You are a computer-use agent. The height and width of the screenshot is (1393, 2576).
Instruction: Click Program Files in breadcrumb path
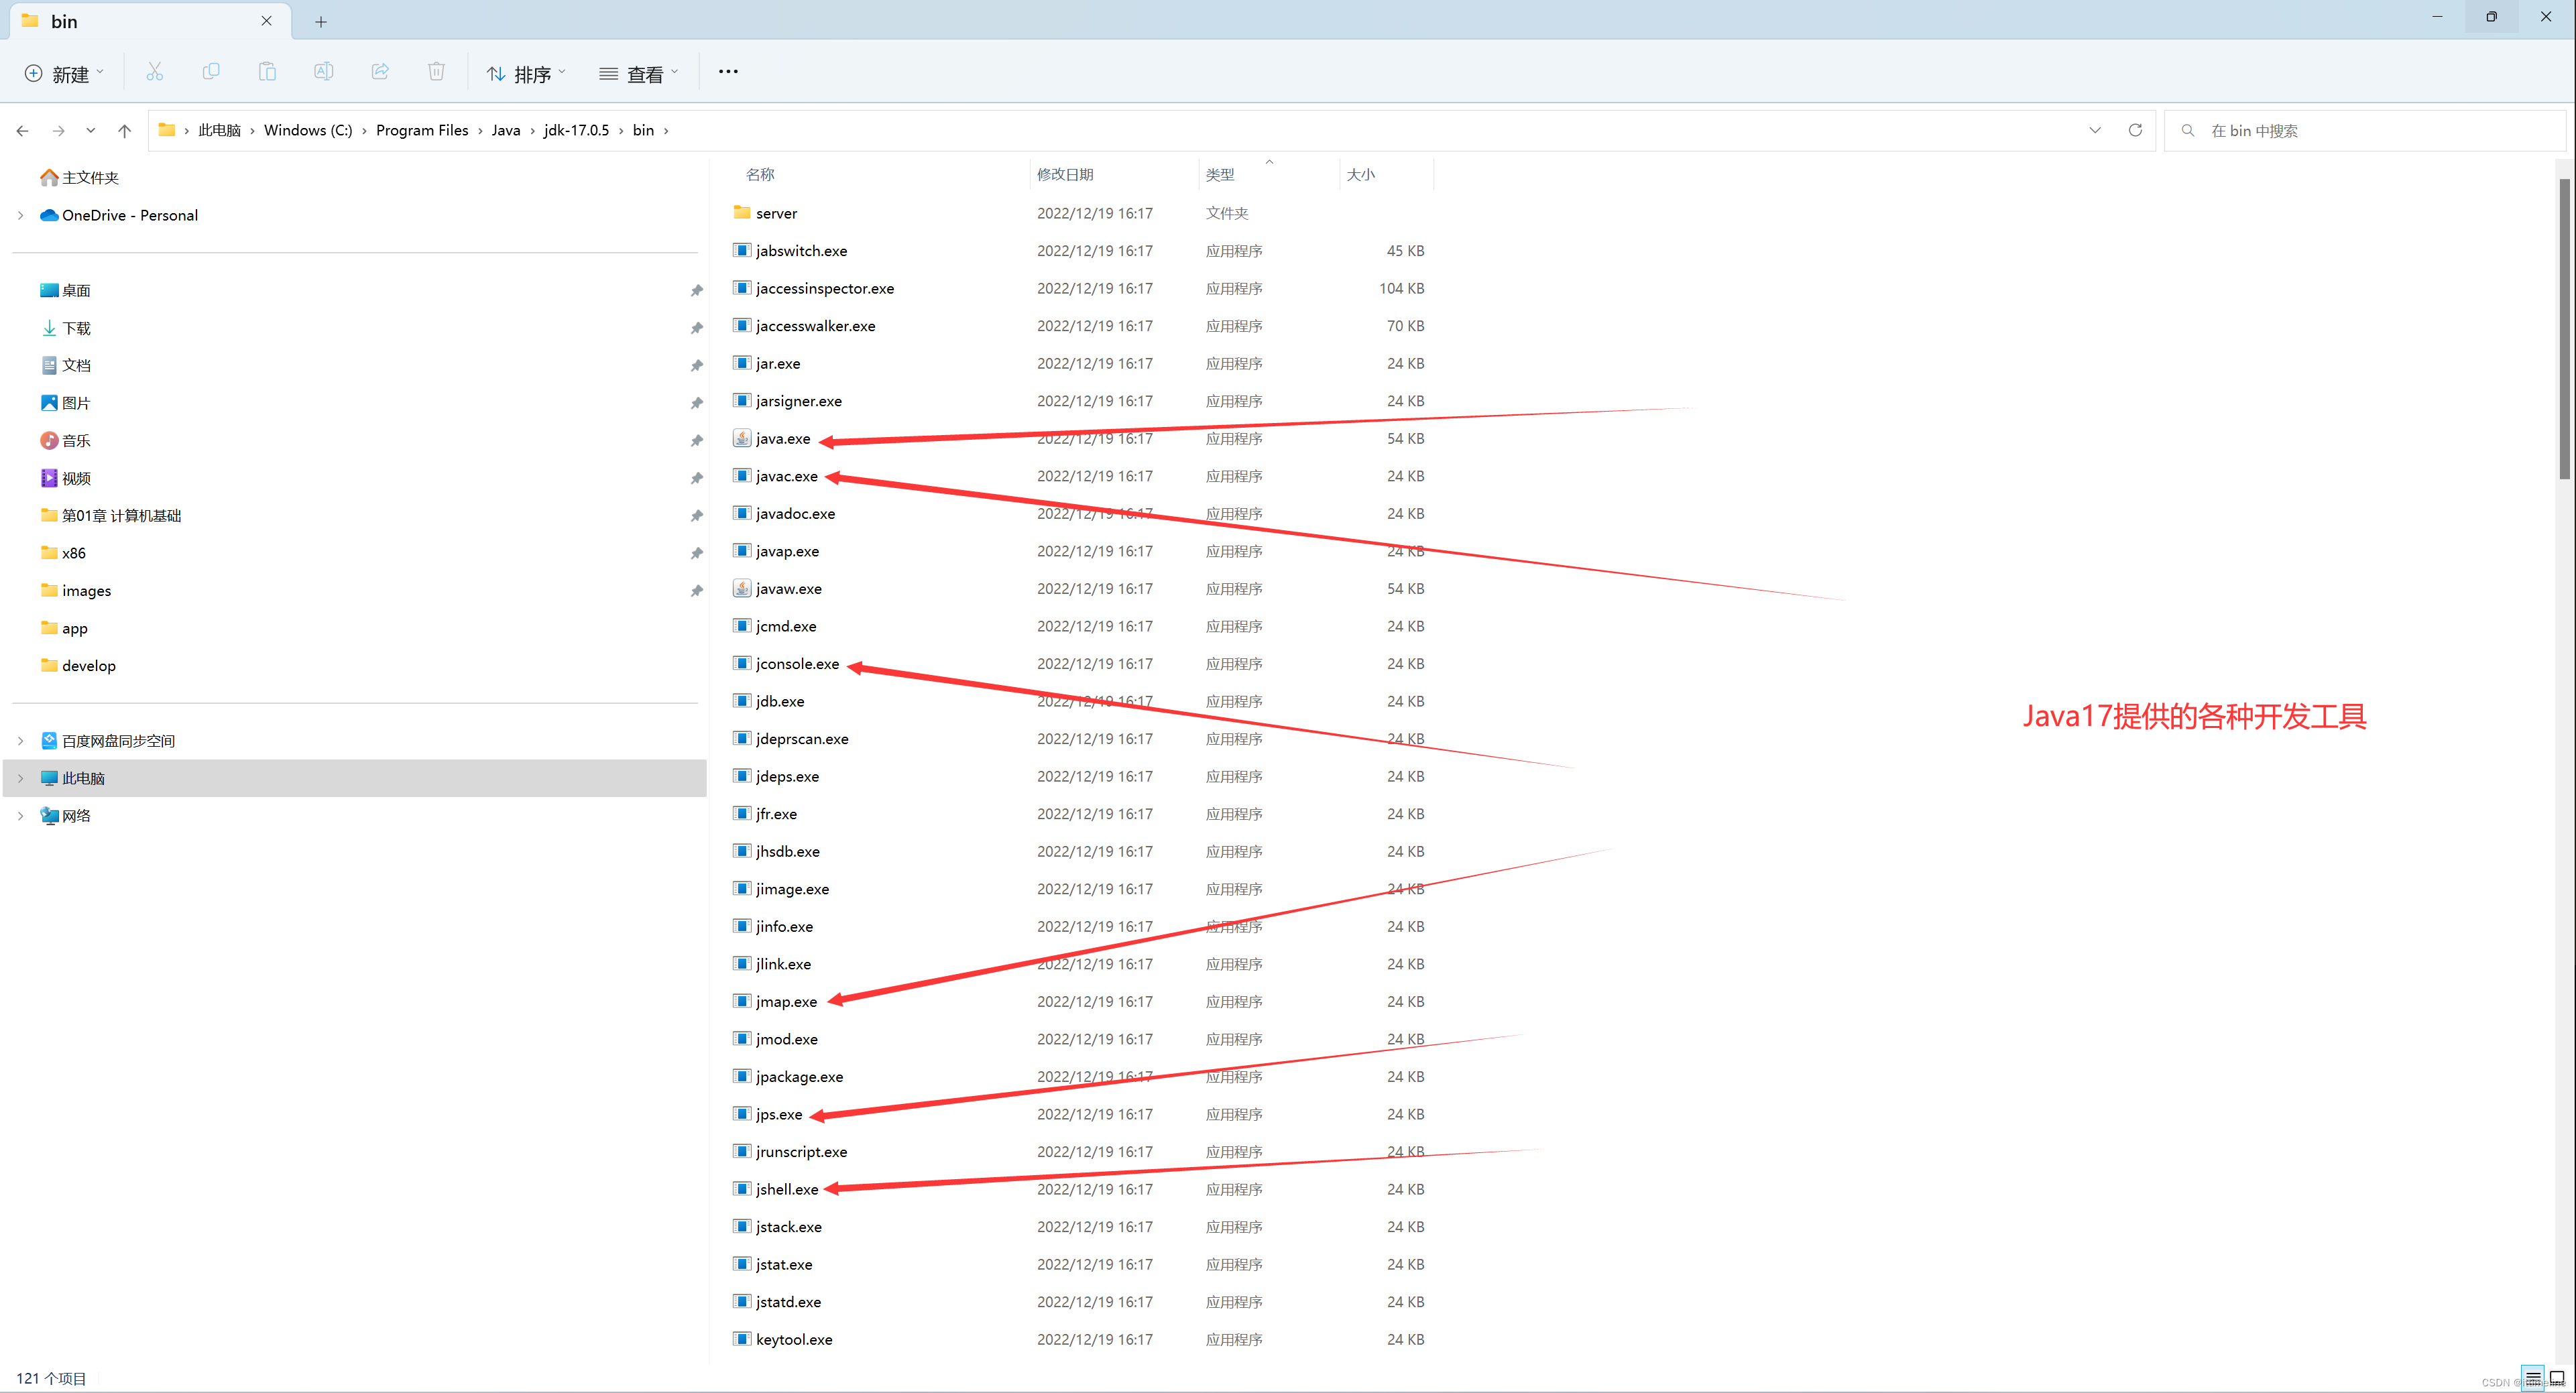[422, 130]
